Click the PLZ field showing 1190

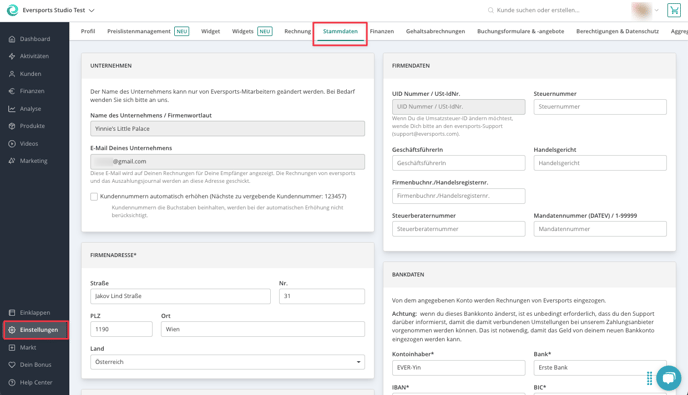[x=121, y=329]
